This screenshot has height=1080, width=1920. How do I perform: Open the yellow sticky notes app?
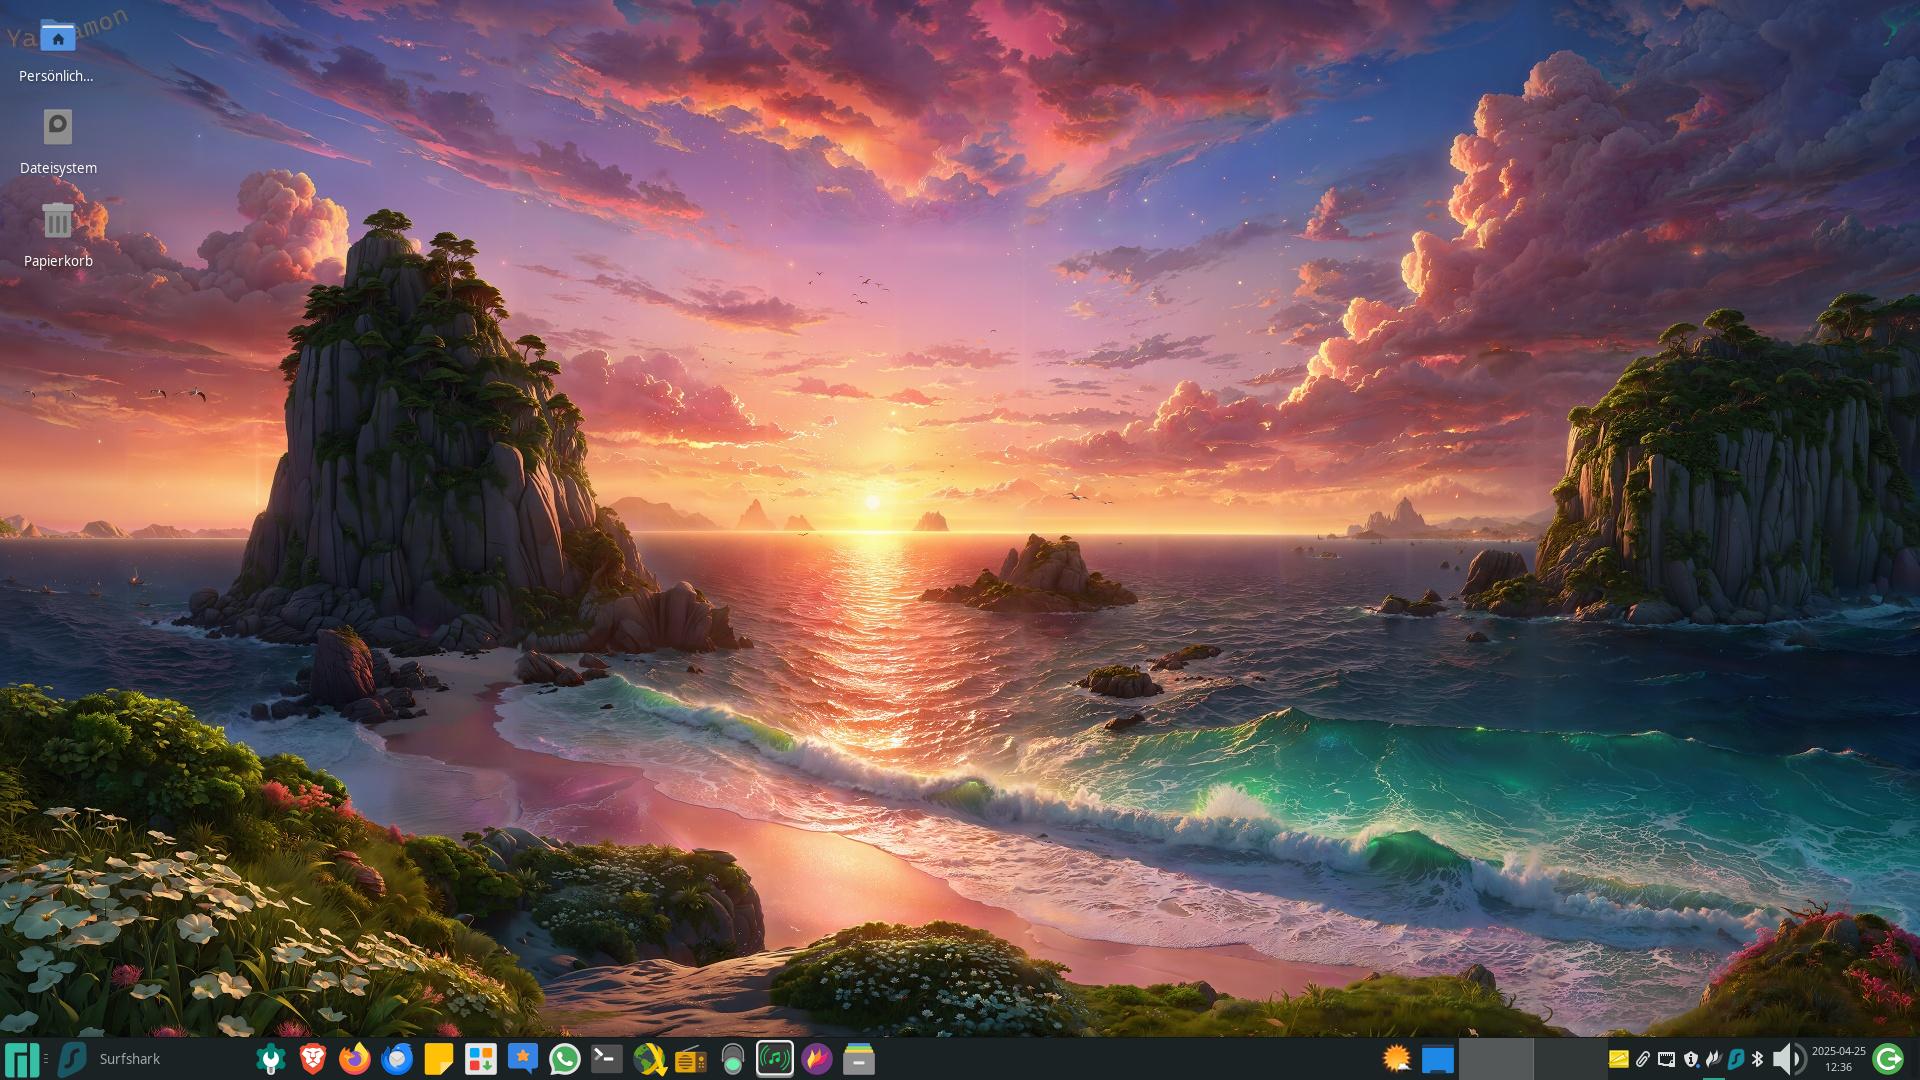pos(439,1059)
